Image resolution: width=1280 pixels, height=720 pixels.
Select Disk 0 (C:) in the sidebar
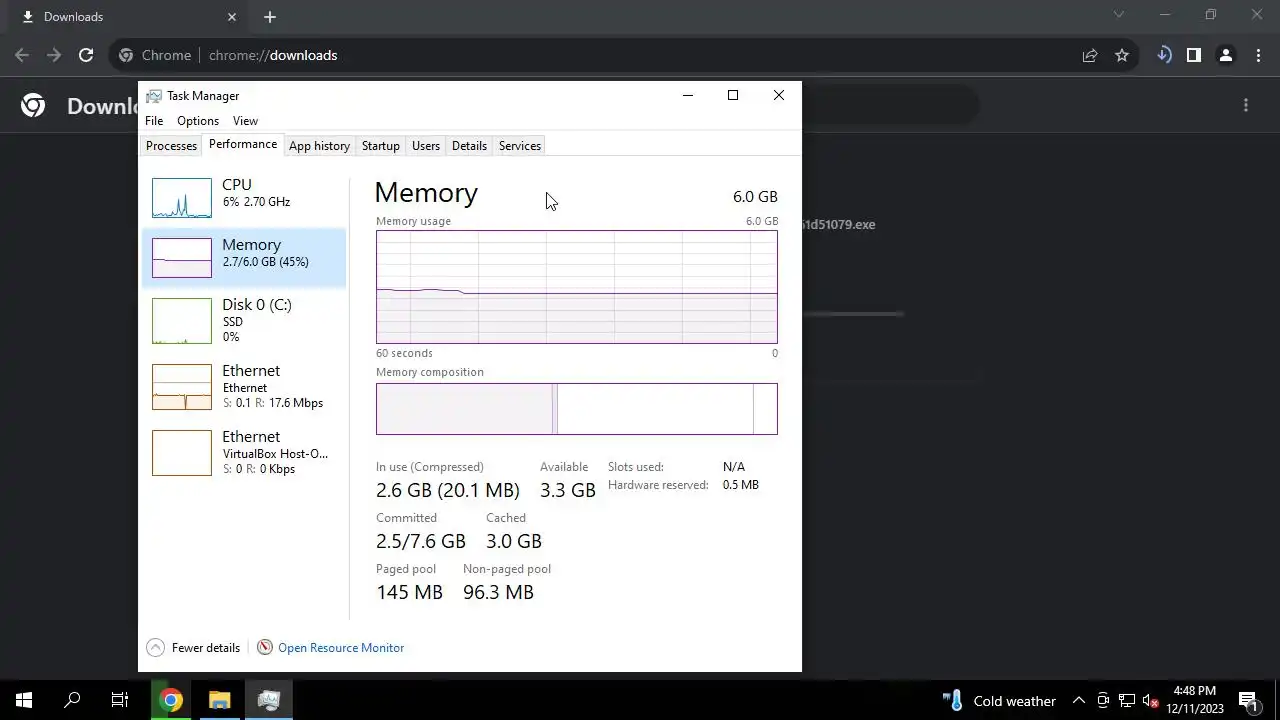pos(244,320)
